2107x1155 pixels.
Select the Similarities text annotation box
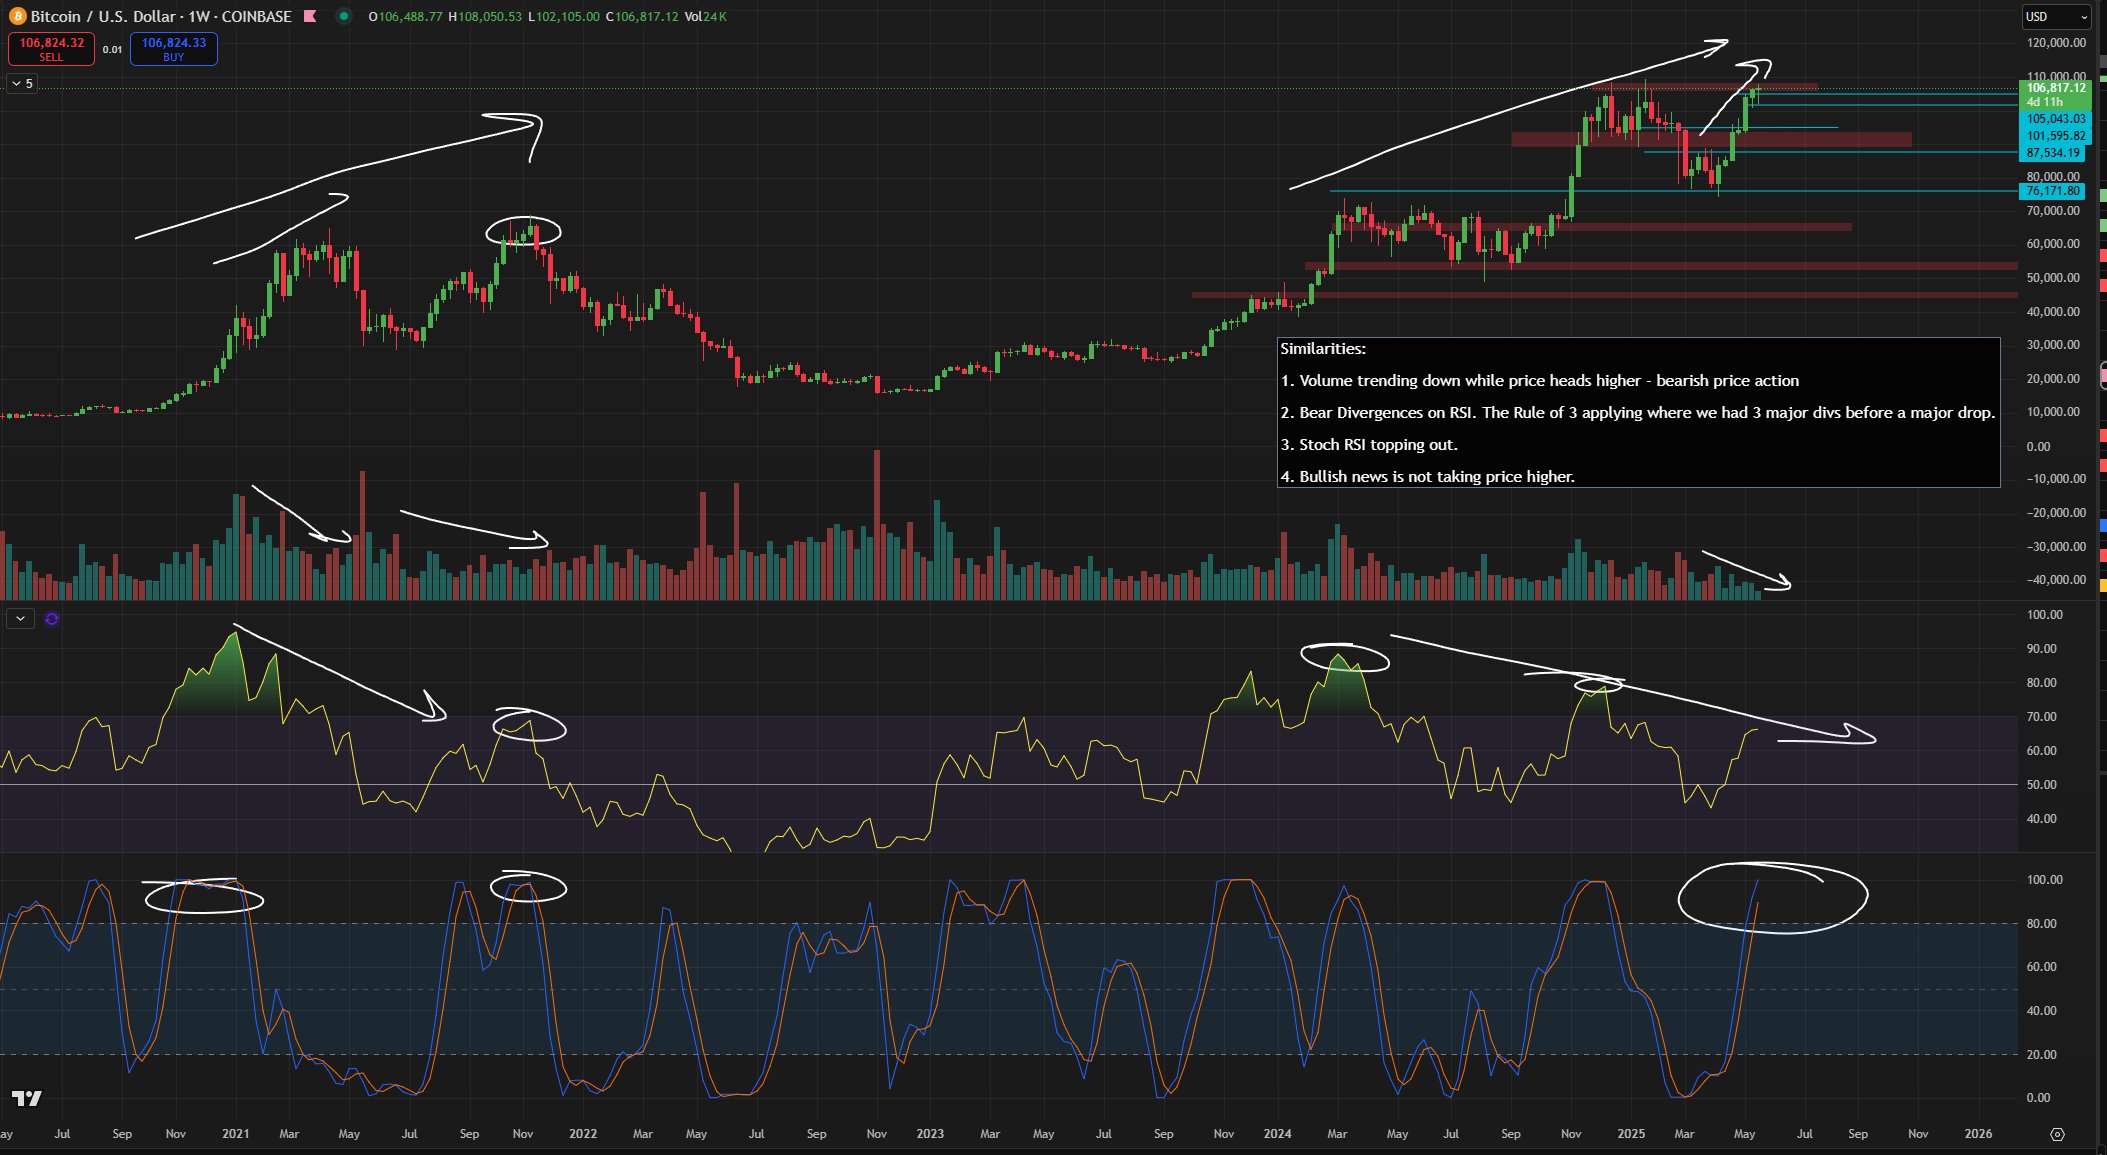[1638, 412]
